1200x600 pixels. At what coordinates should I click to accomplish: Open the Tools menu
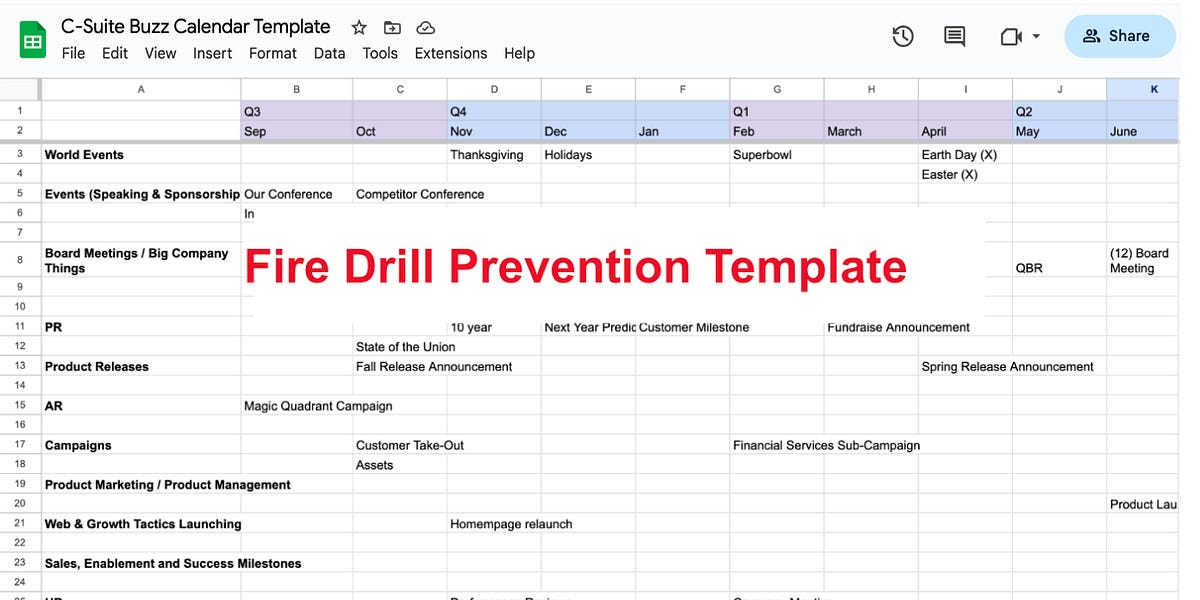(x=380, y=53)
